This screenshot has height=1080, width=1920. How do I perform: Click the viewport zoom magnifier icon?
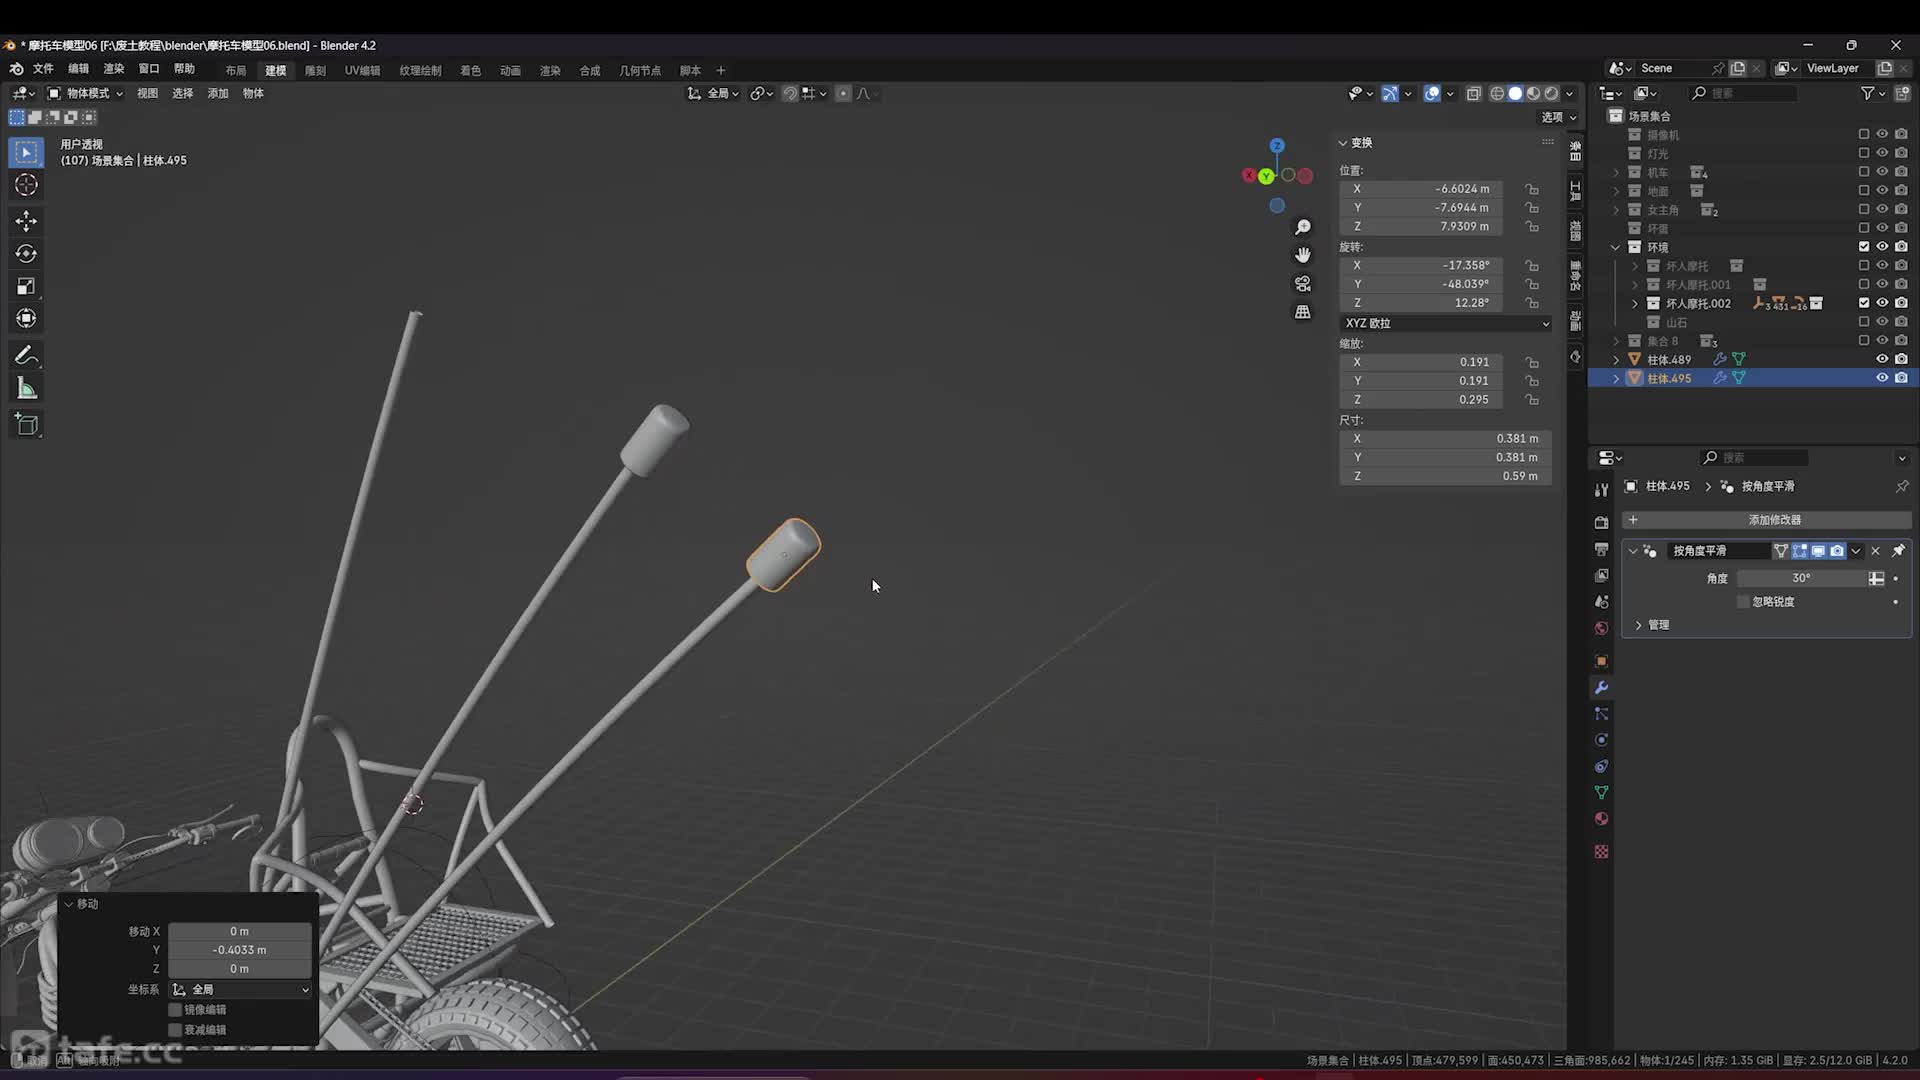pos(1302,228)
